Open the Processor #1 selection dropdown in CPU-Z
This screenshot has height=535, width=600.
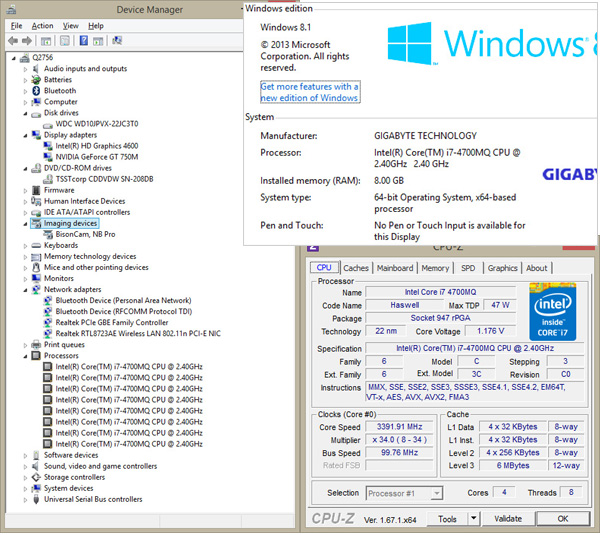pos(436,494)
